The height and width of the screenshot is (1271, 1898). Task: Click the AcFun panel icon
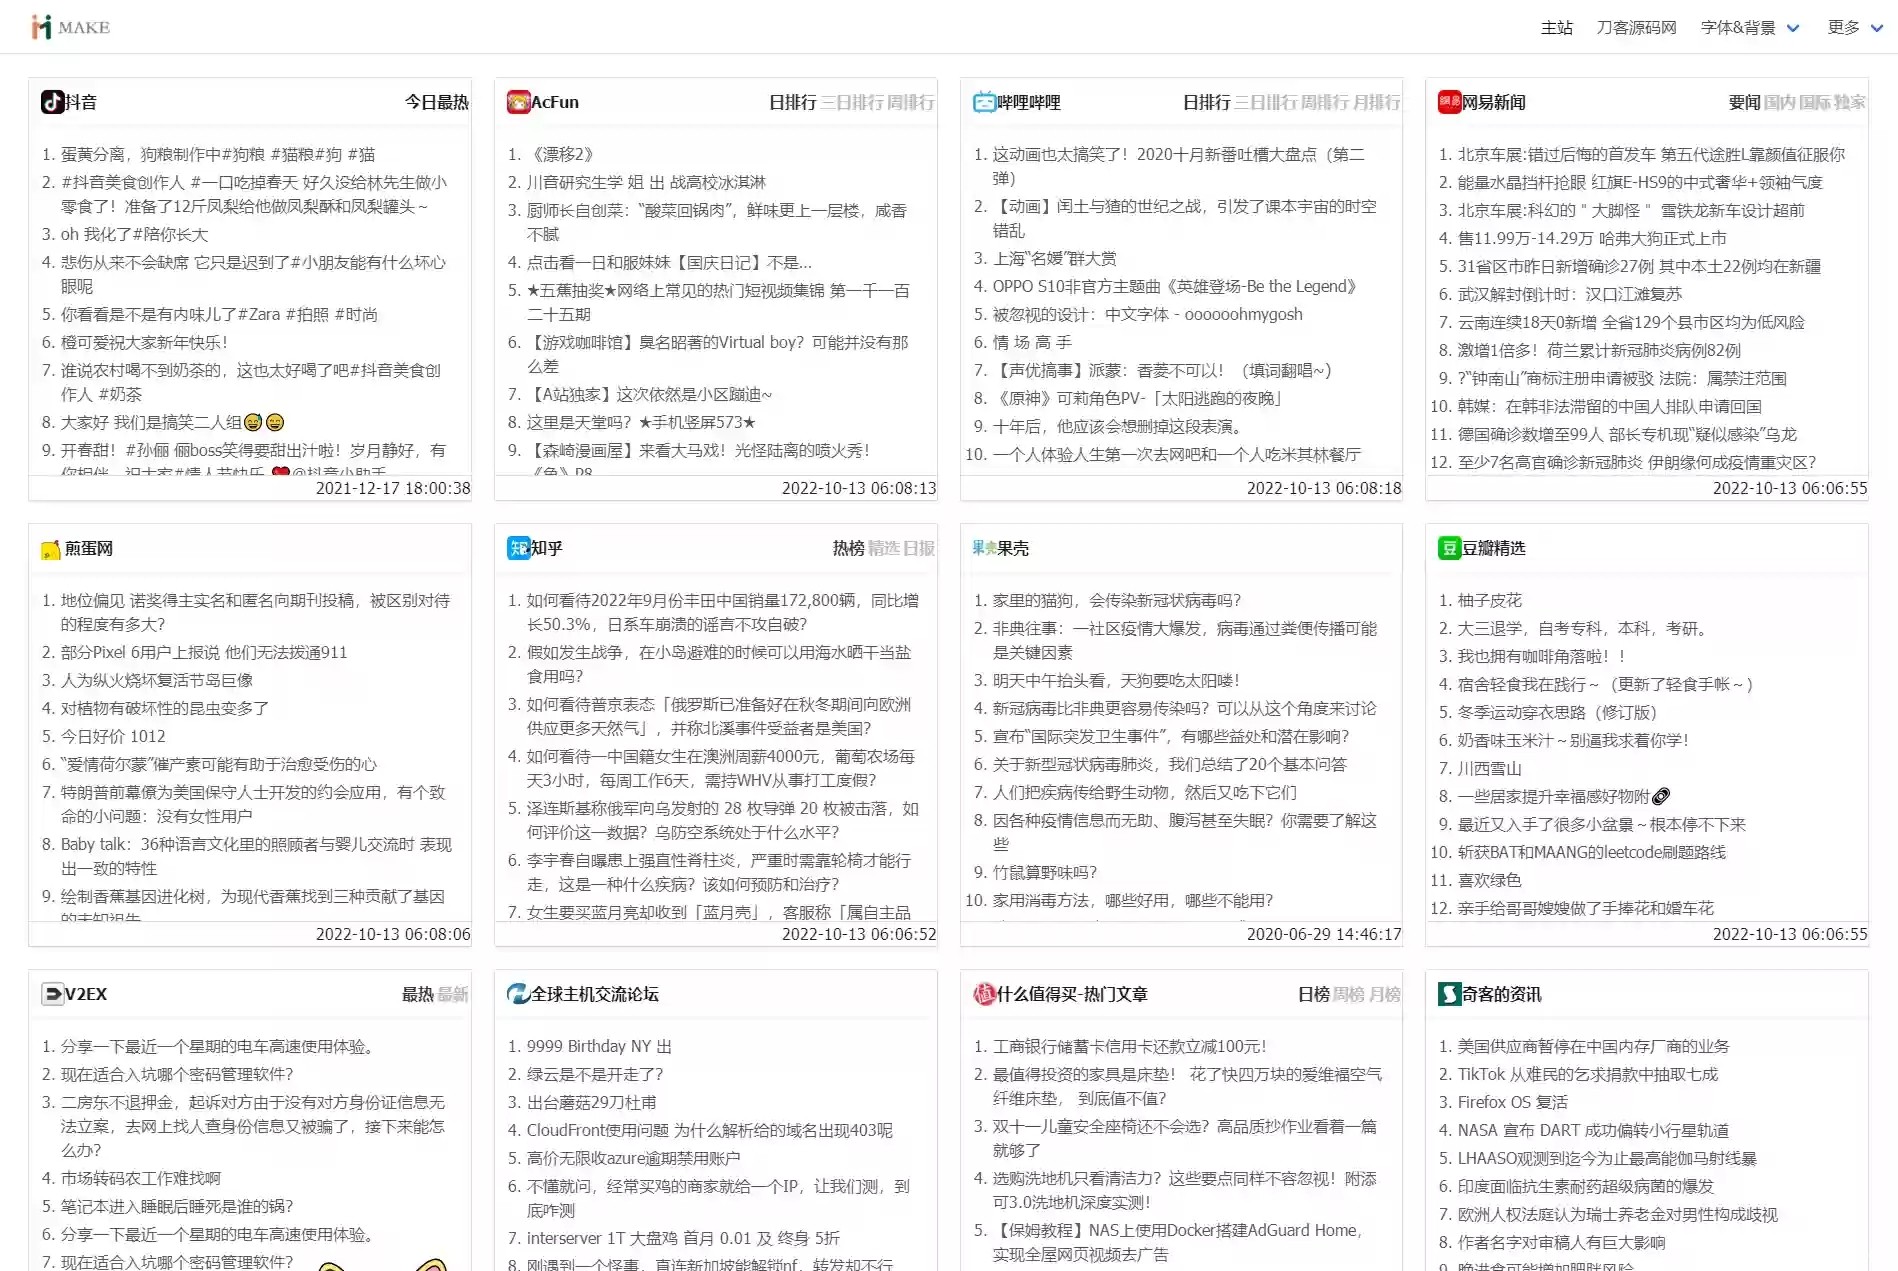[518, 101]
